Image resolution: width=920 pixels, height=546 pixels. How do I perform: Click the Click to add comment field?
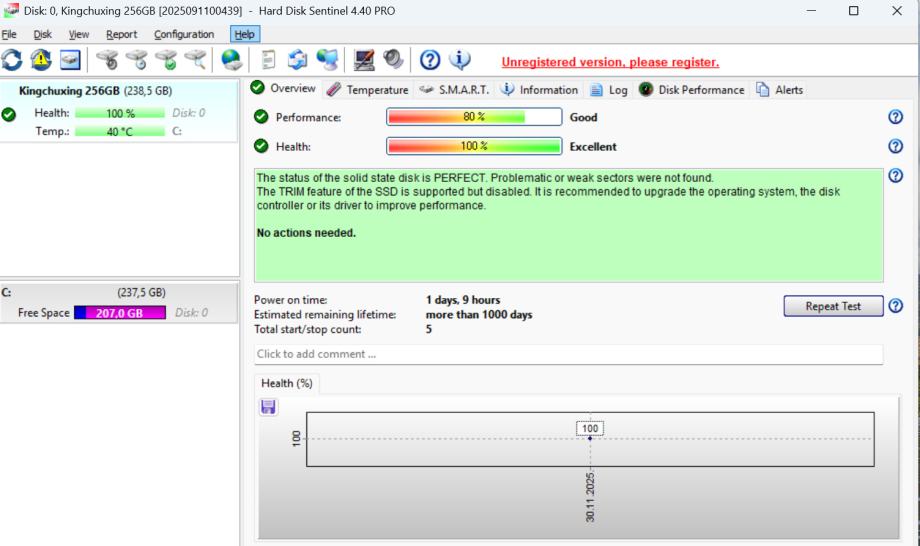point(569,354)
